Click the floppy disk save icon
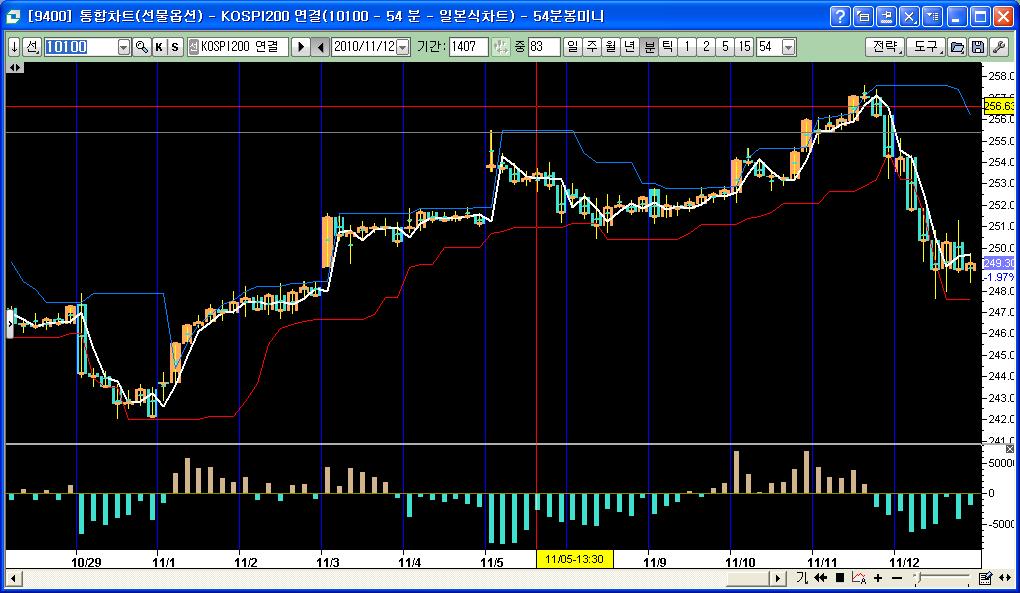 tap(977, 47)
